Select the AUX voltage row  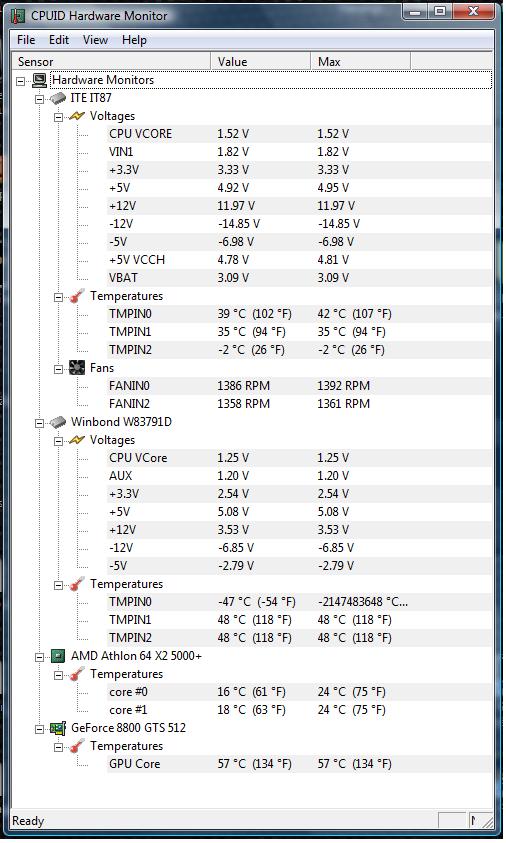299,476
